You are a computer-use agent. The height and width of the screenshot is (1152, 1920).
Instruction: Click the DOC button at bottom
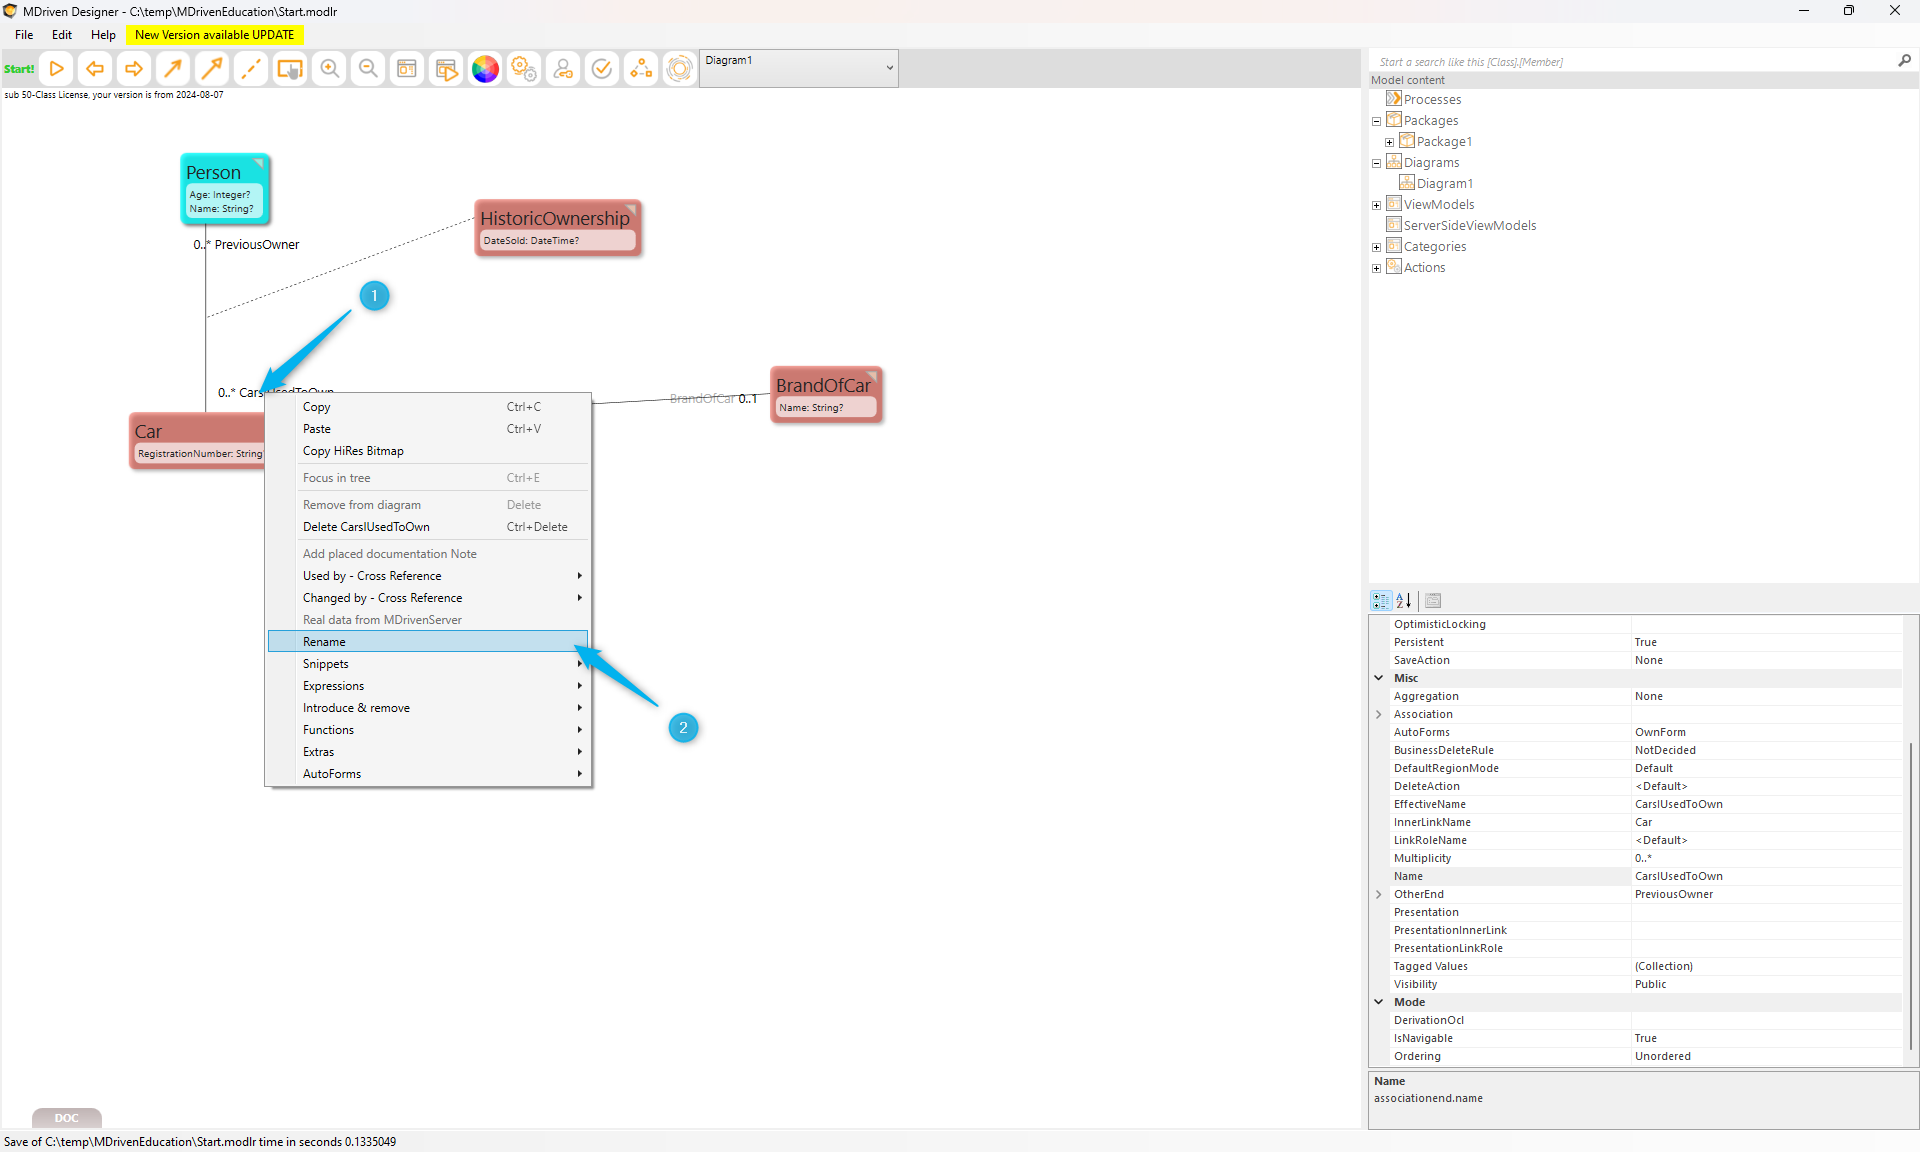(66, 1118)
